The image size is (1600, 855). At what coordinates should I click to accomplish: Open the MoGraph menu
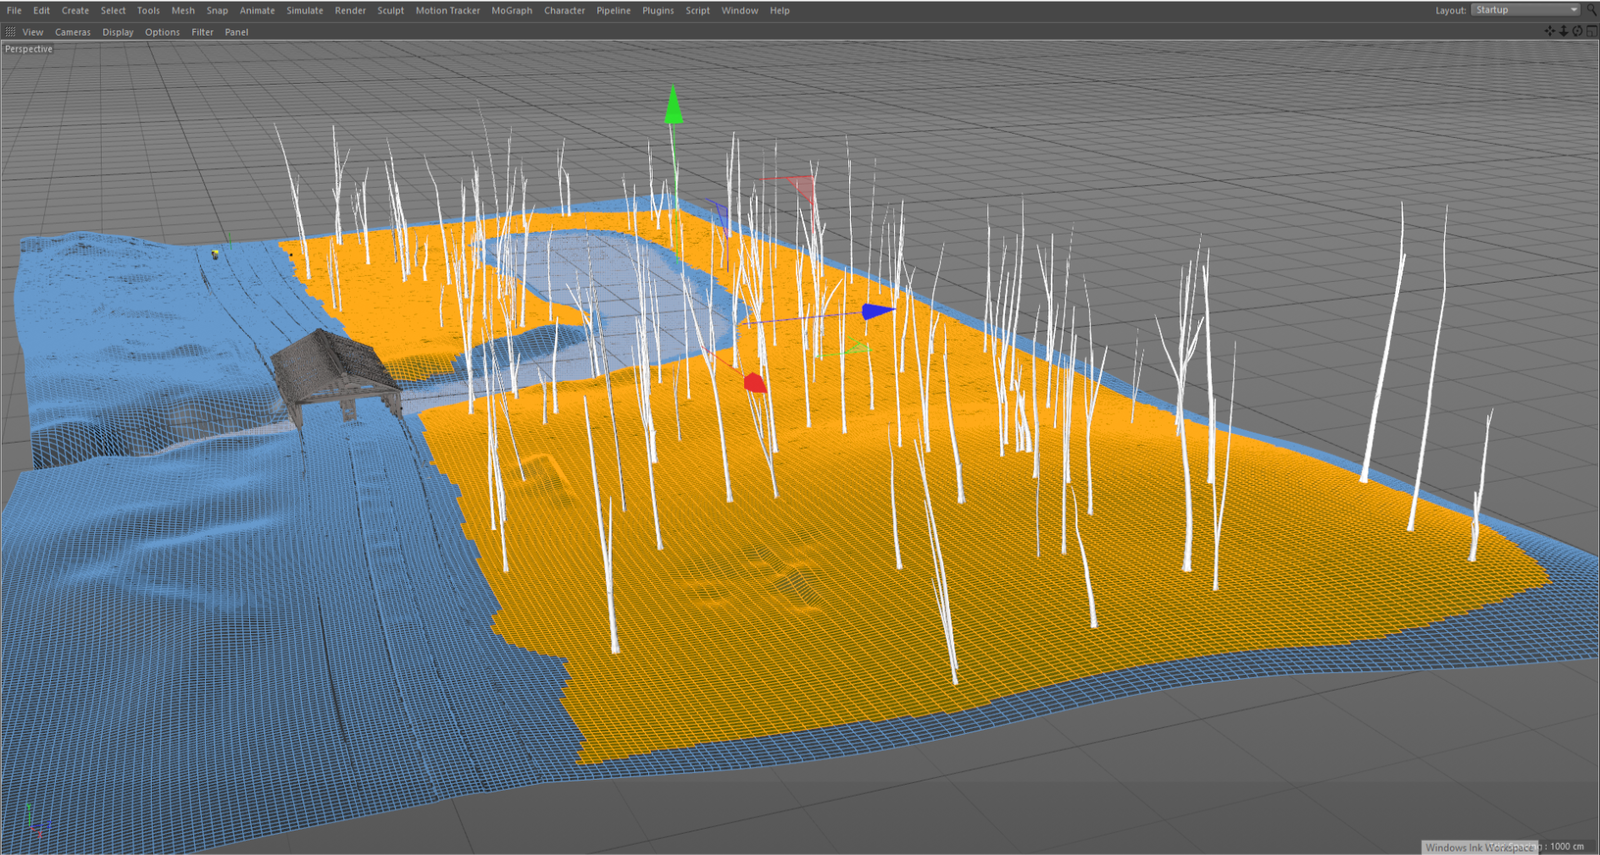point(512,11)
